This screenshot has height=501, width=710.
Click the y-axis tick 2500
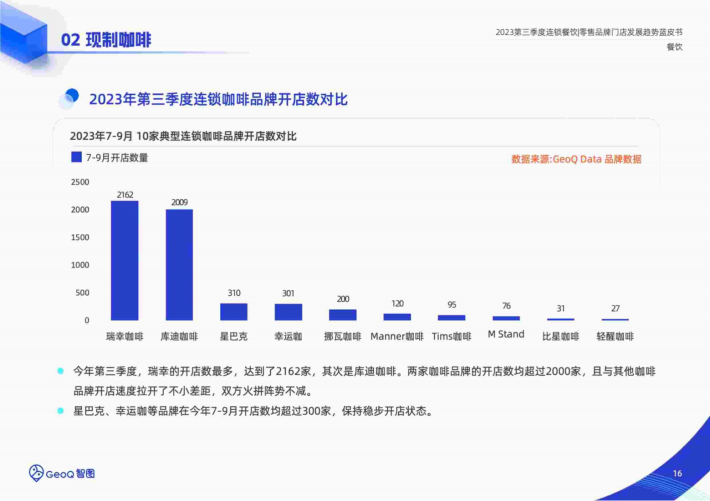(x=80, y=182)
